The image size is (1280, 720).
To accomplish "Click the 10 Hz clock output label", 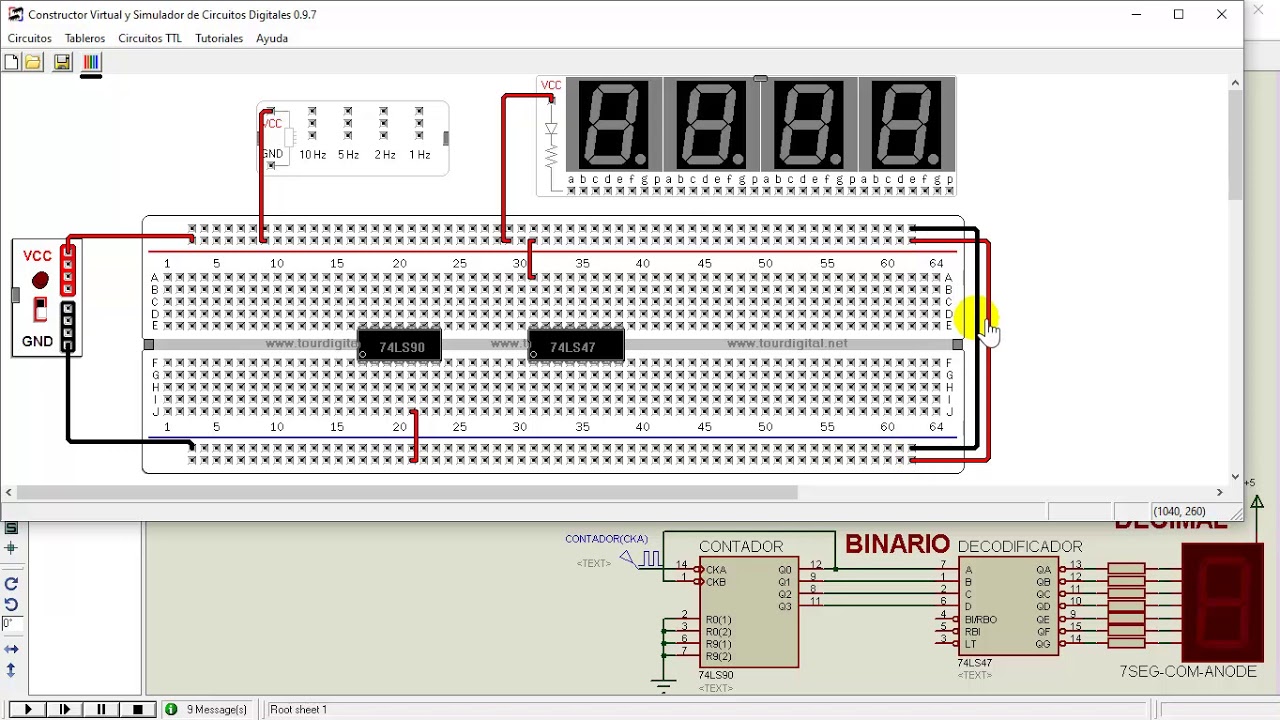I will 313,155.
